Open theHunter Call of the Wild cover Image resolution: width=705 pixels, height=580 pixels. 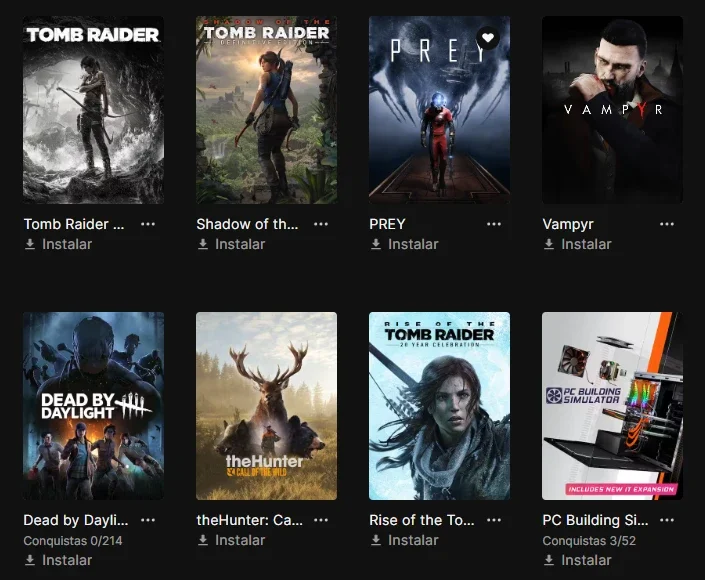point(267,406)
